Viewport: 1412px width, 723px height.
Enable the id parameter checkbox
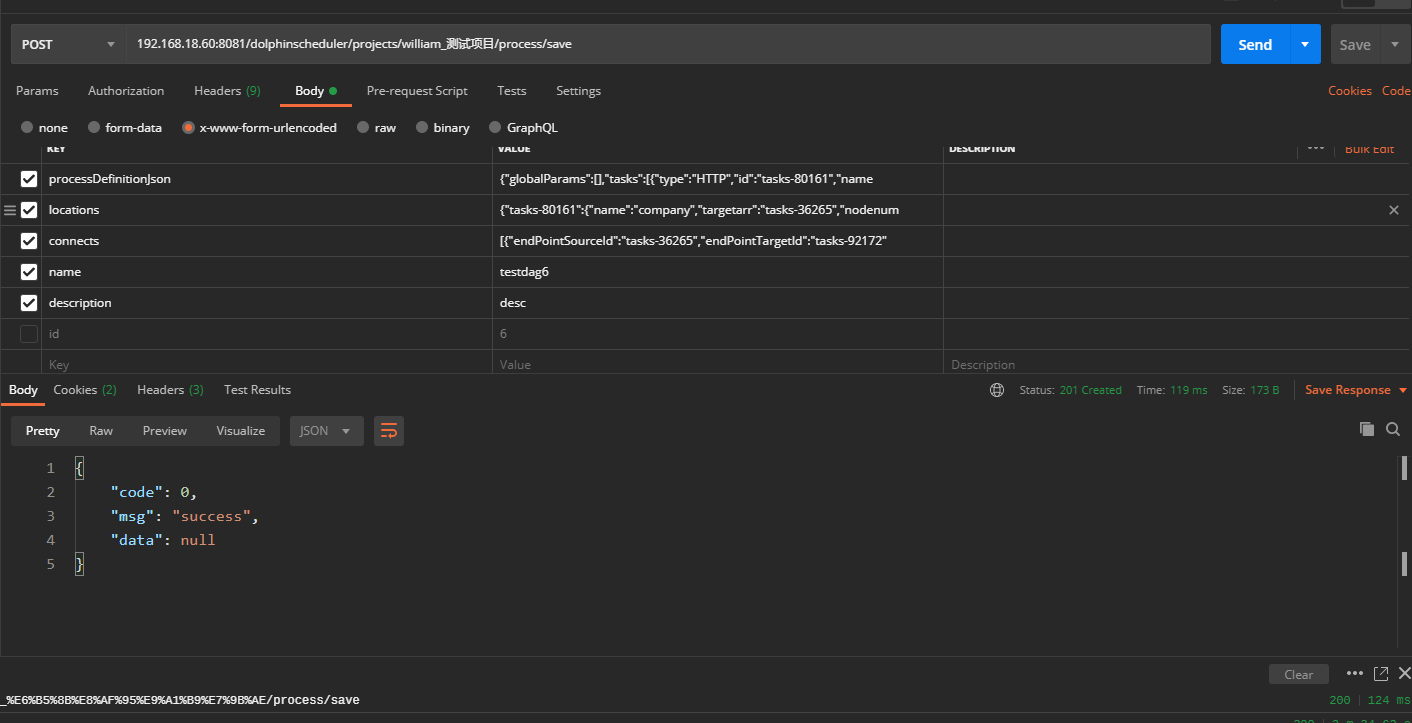pyautogui.click(x=29, y=334)
